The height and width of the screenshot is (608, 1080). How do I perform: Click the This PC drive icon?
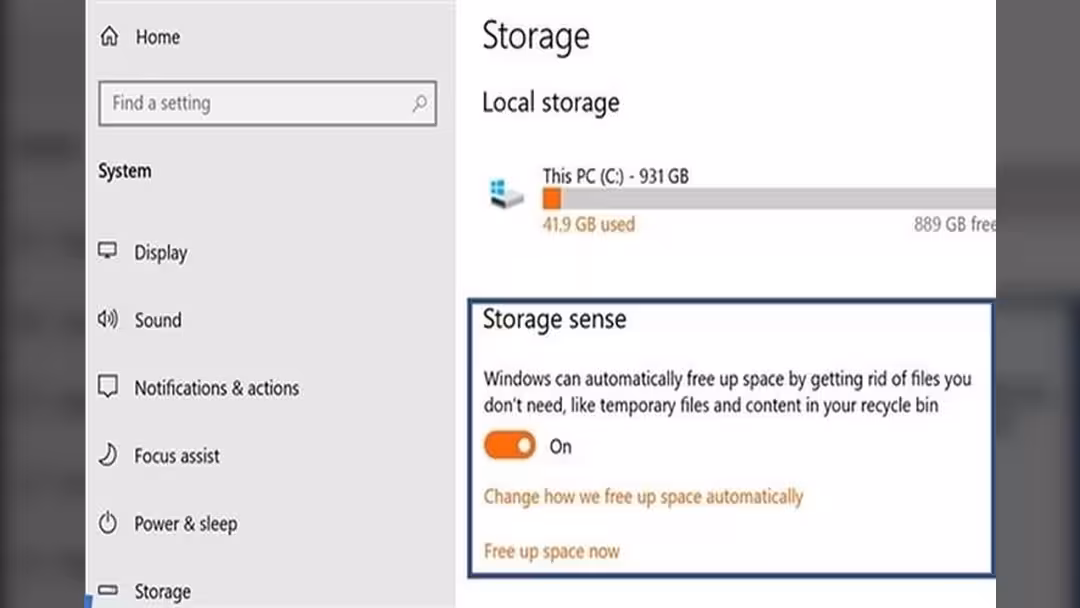pyautogui.click(x=506, y=193)
